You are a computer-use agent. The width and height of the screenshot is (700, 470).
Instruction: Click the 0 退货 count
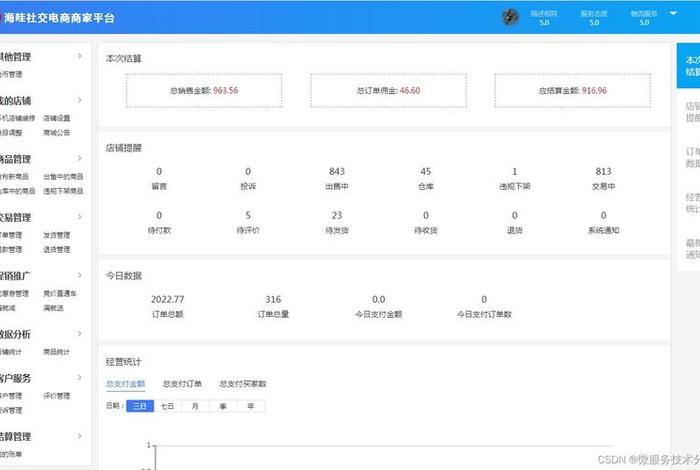click(515, 216)
